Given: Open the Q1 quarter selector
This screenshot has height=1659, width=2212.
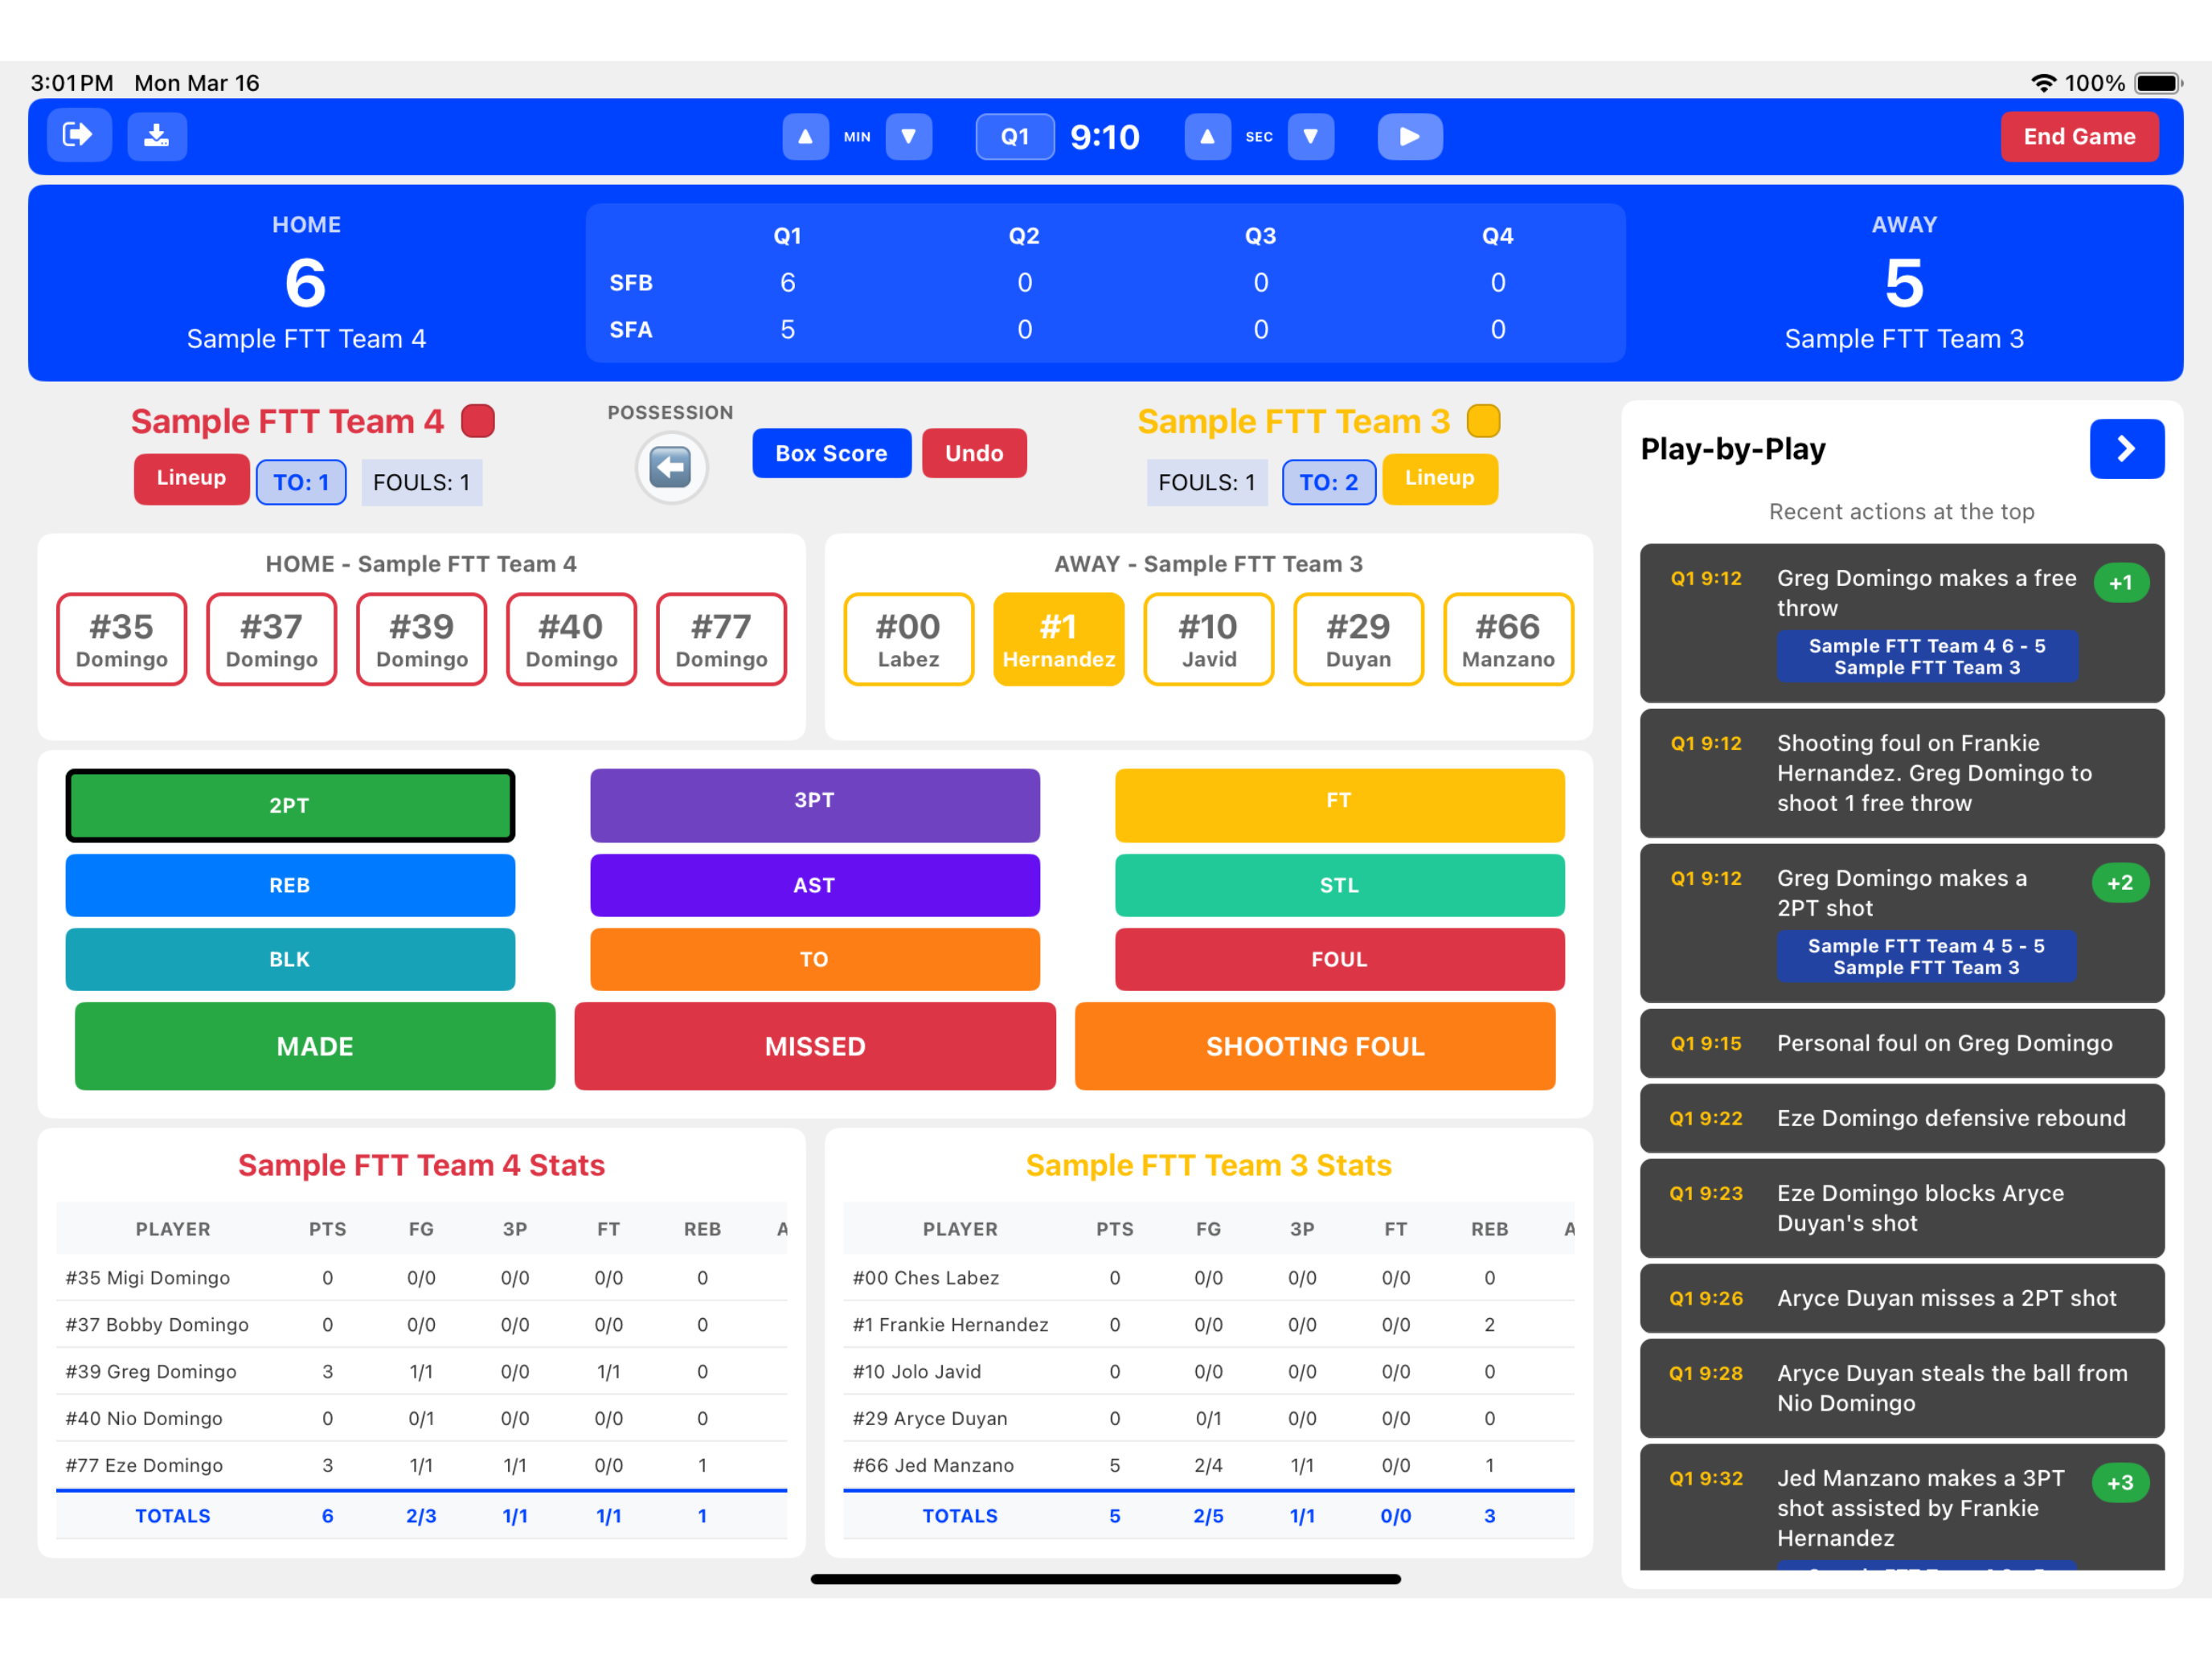Looking at the screenshot, I should (1015, 137).
